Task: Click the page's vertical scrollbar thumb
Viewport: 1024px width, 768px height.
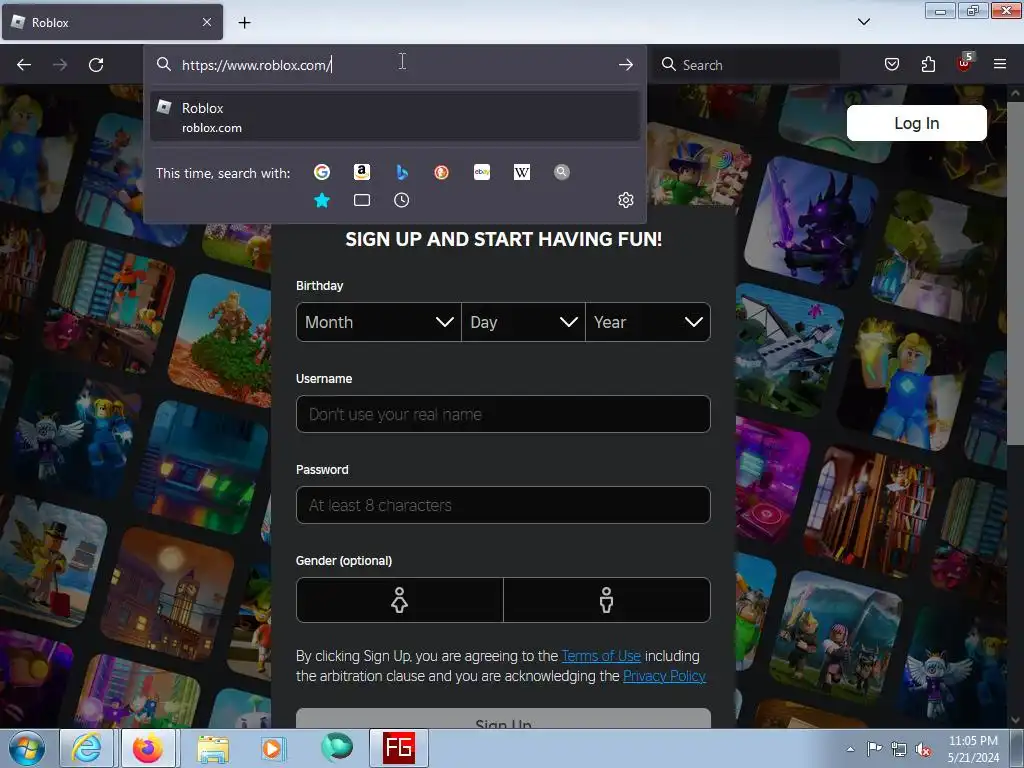Action: tap(1016, 274)
